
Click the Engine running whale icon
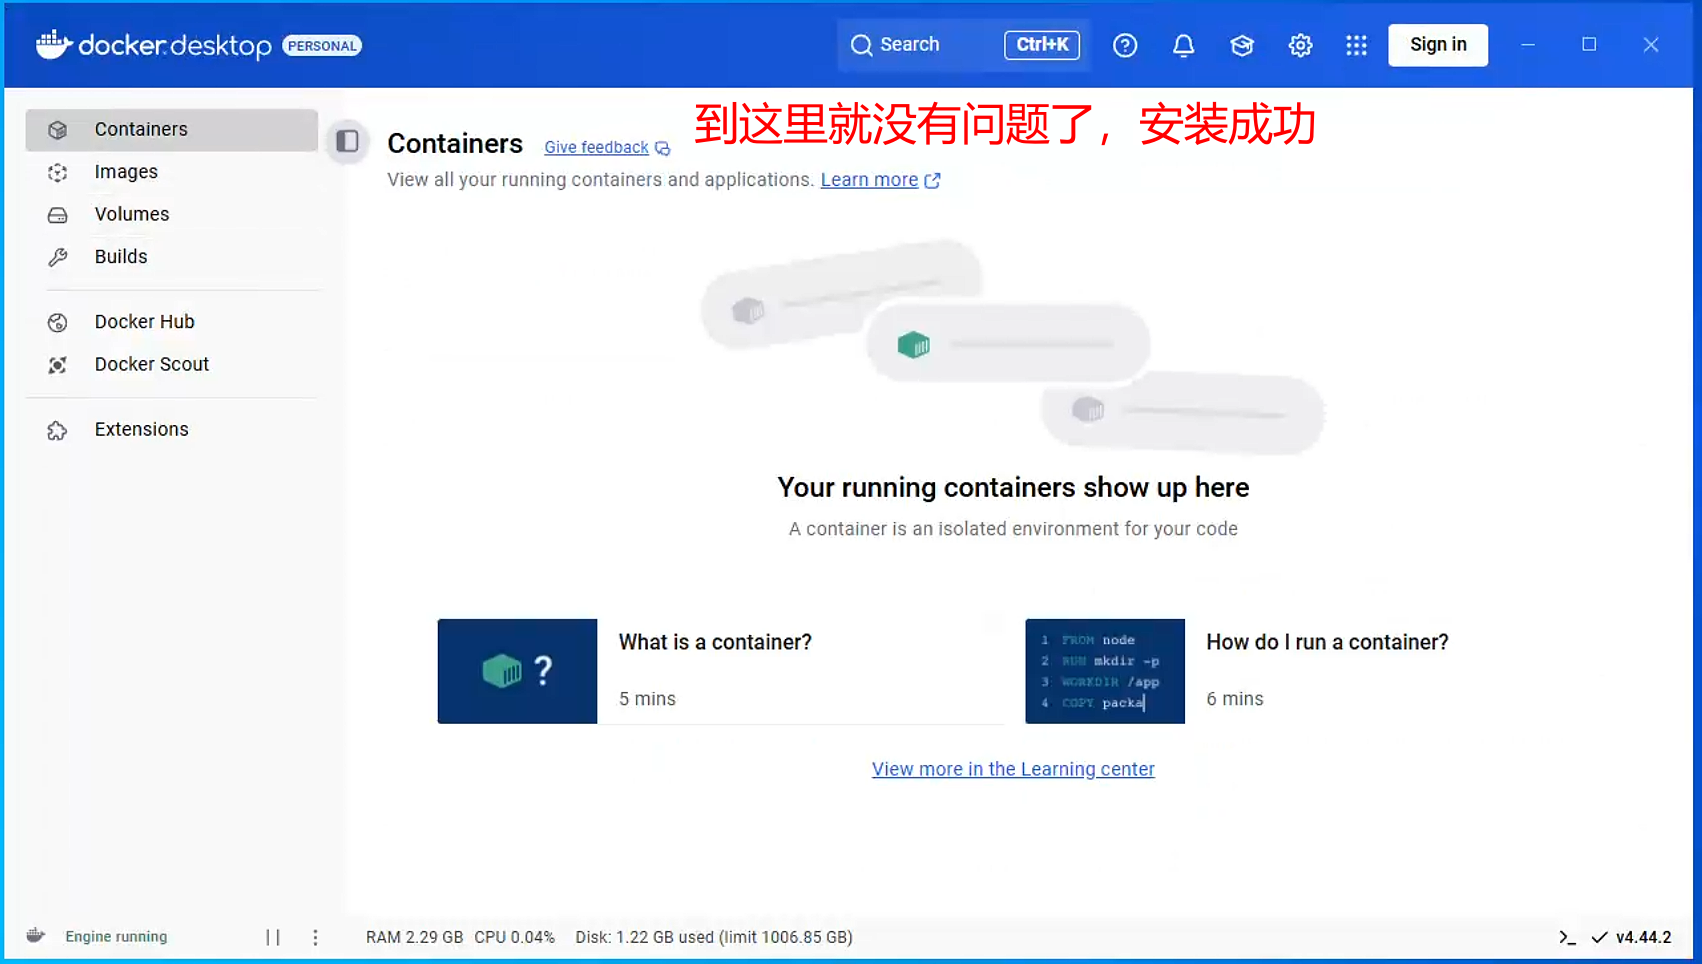point(36,936)
